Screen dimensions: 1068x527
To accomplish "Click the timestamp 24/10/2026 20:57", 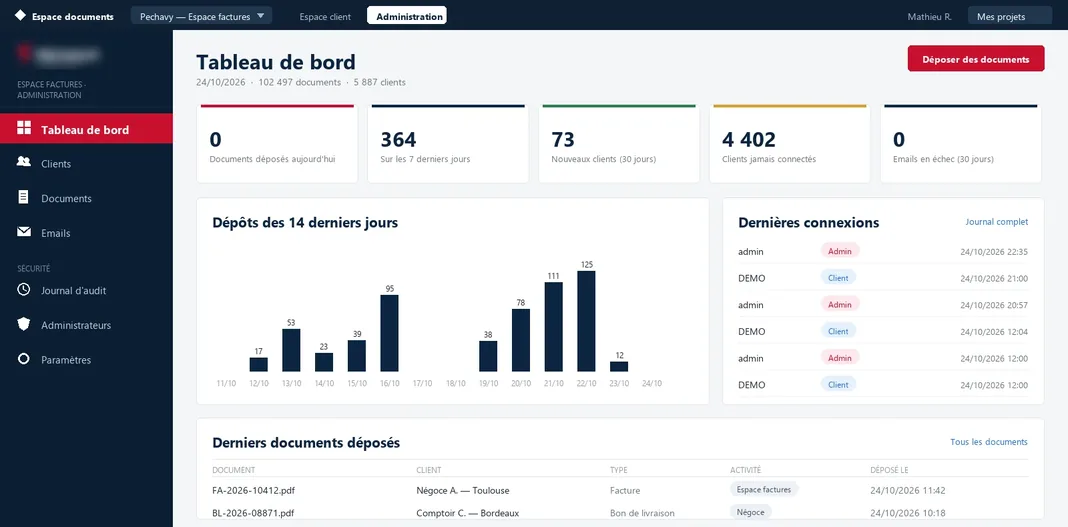I will coord(994,305).
